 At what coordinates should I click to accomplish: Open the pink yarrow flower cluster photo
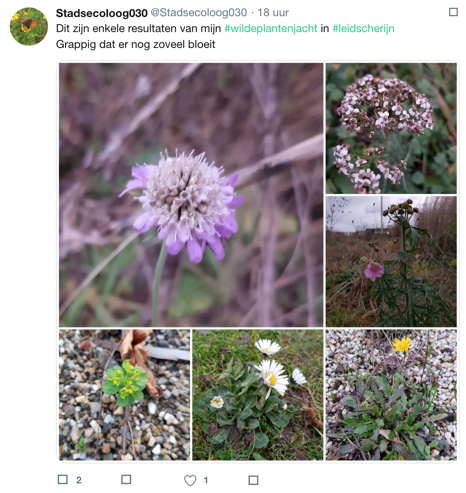coord(391,128)
